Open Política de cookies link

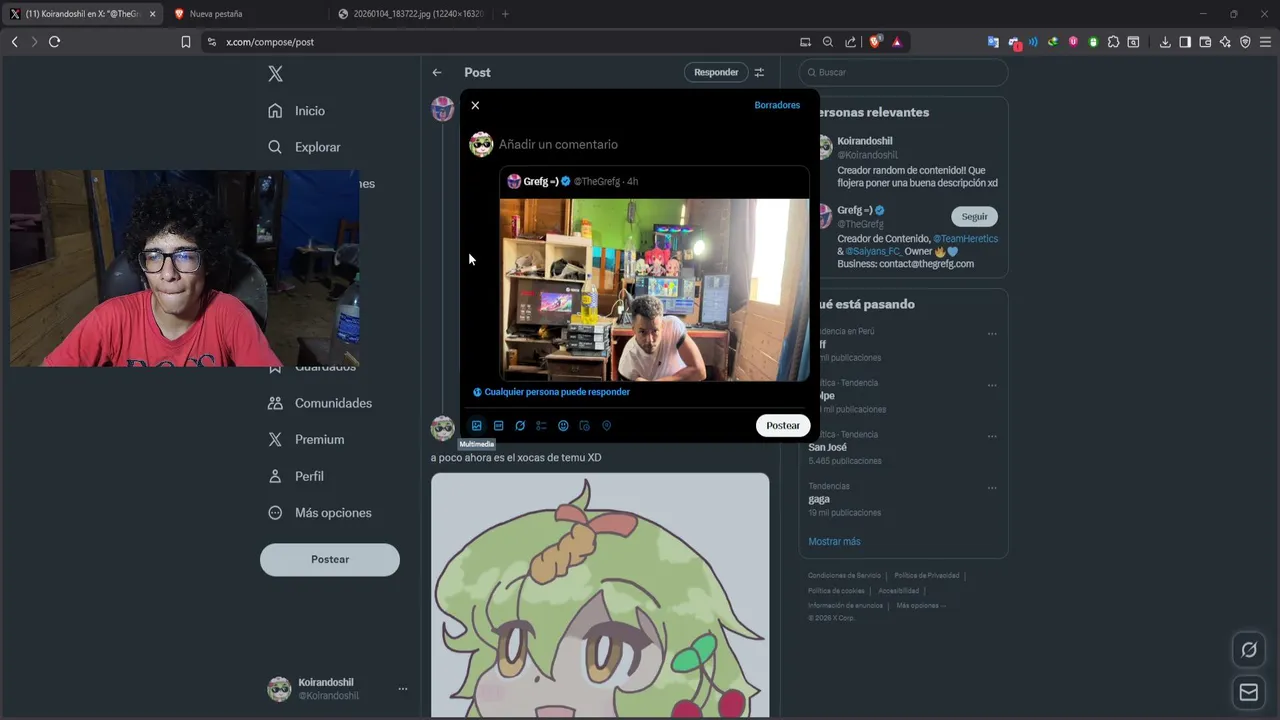tap(835, 590)
